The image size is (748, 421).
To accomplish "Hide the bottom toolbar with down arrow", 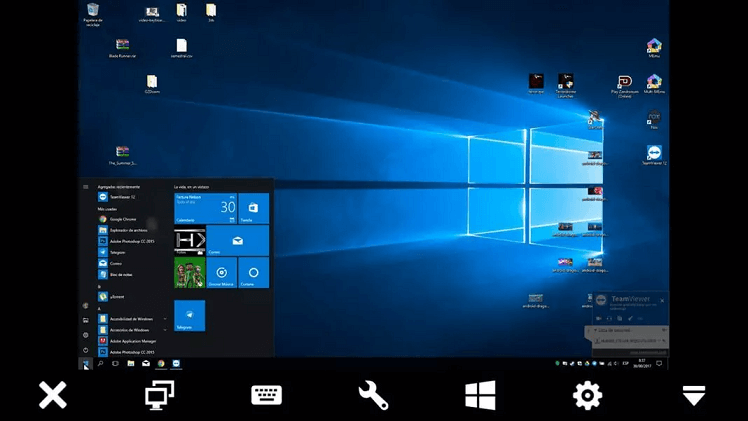I will pos(694,395).
